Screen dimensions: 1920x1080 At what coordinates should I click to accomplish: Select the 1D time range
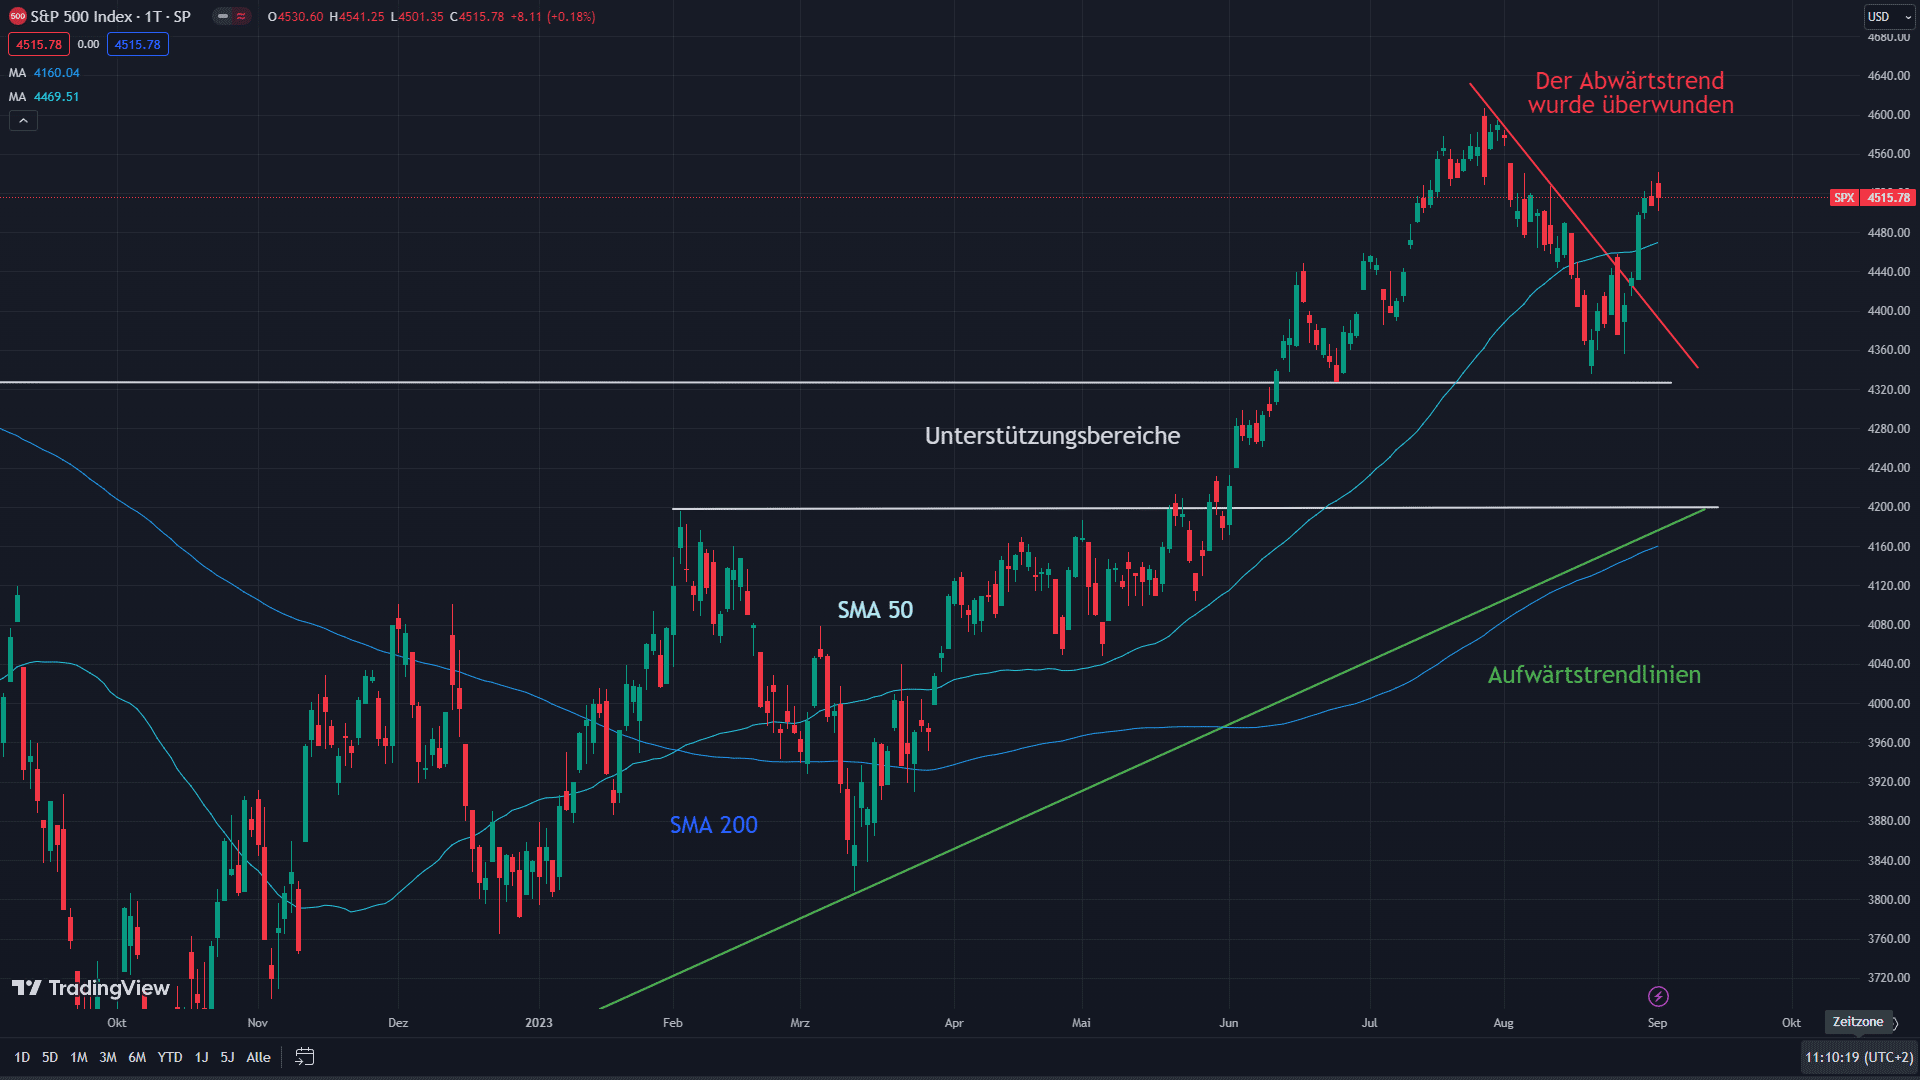[22, 1057]
